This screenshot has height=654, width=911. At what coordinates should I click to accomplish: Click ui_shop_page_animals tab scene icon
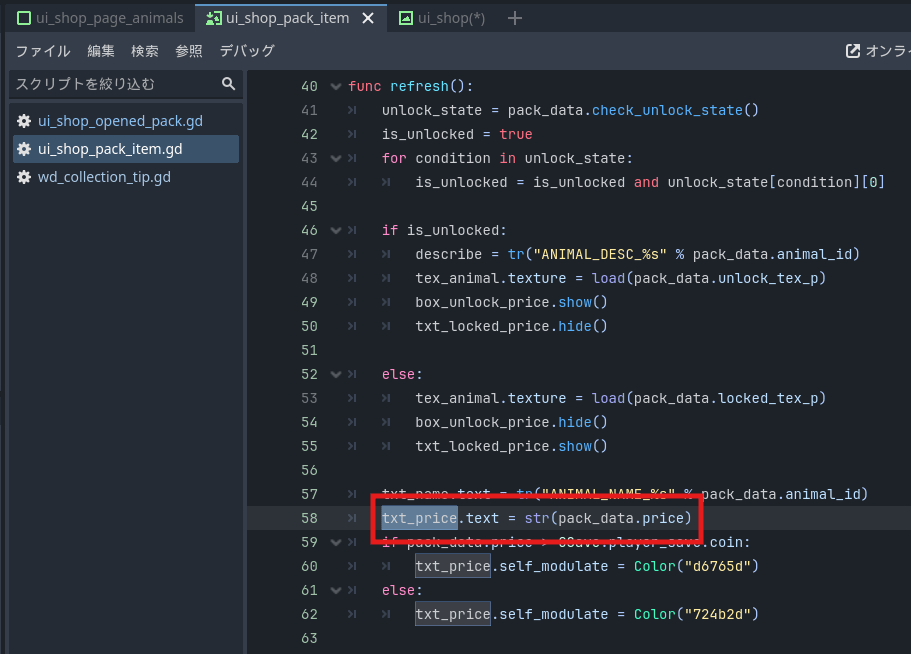24,18
